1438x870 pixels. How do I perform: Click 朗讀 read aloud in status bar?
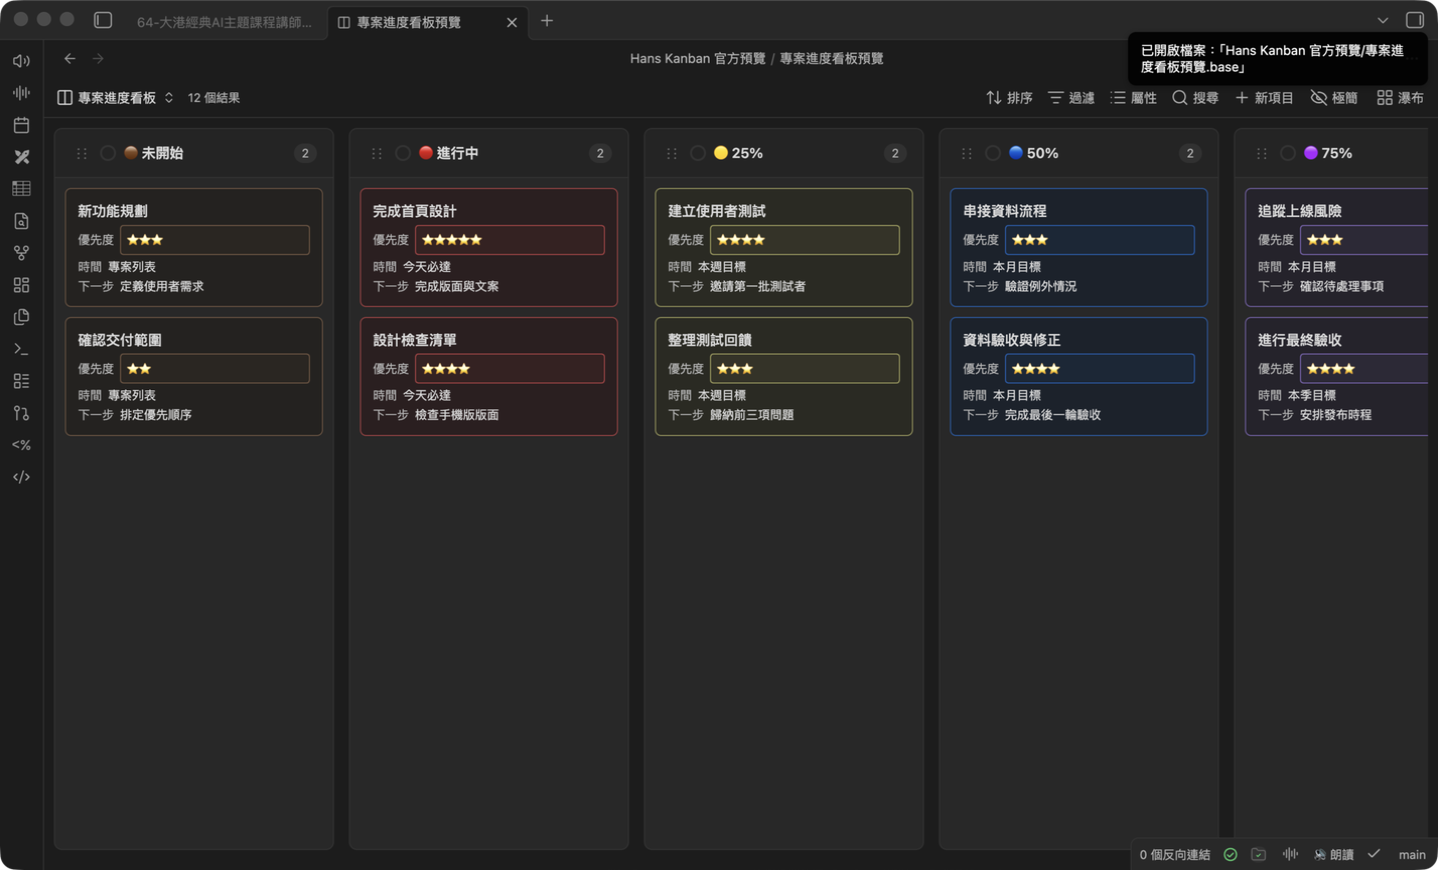click(1334, 855)
